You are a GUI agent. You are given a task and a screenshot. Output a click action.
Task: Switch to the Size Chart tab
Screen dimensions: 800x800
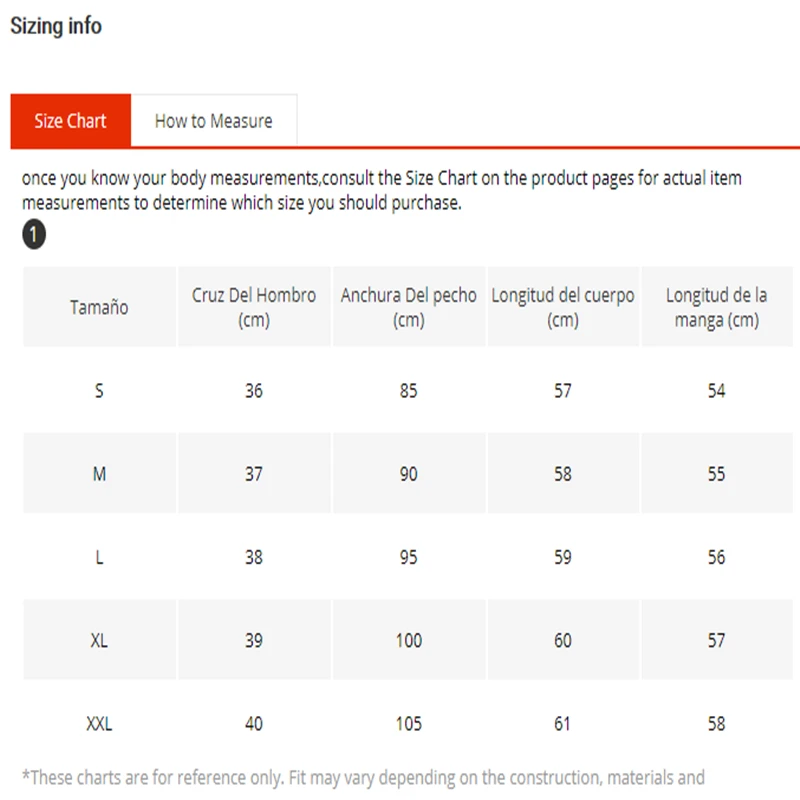[x=70, y=121]
